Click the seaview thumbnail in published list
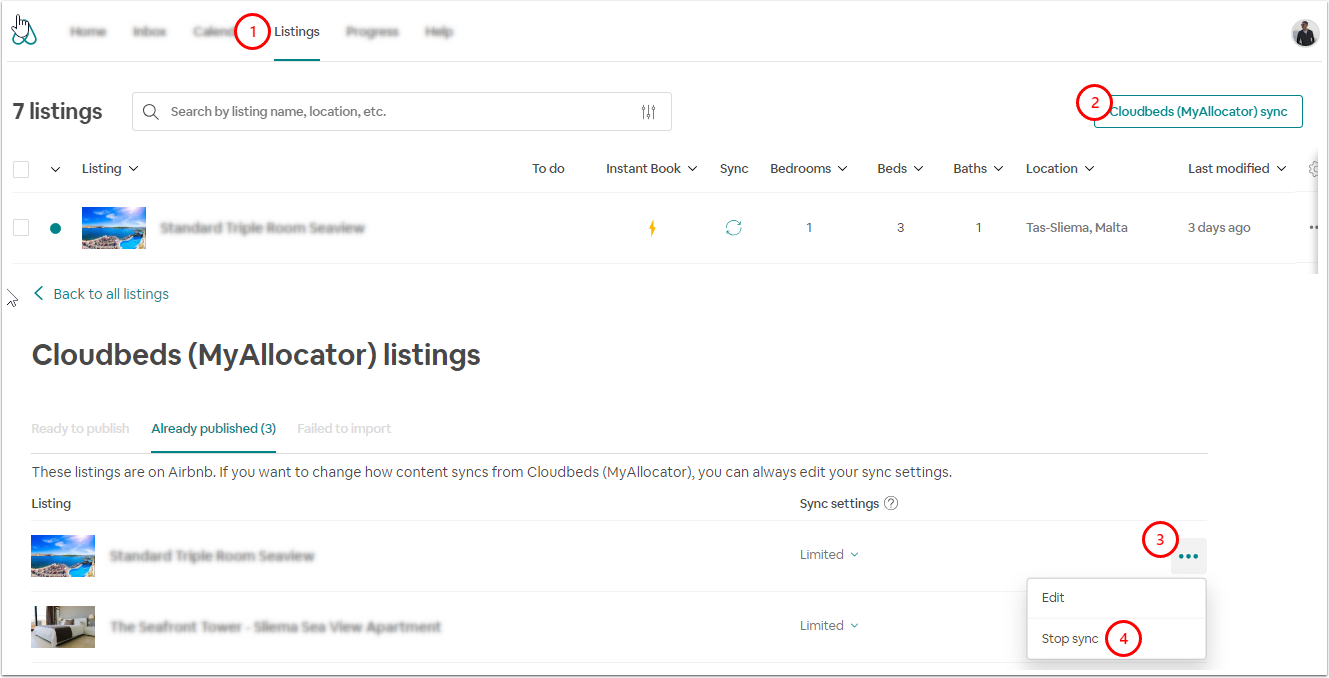 pyautogui.click(x=63, y=556)
